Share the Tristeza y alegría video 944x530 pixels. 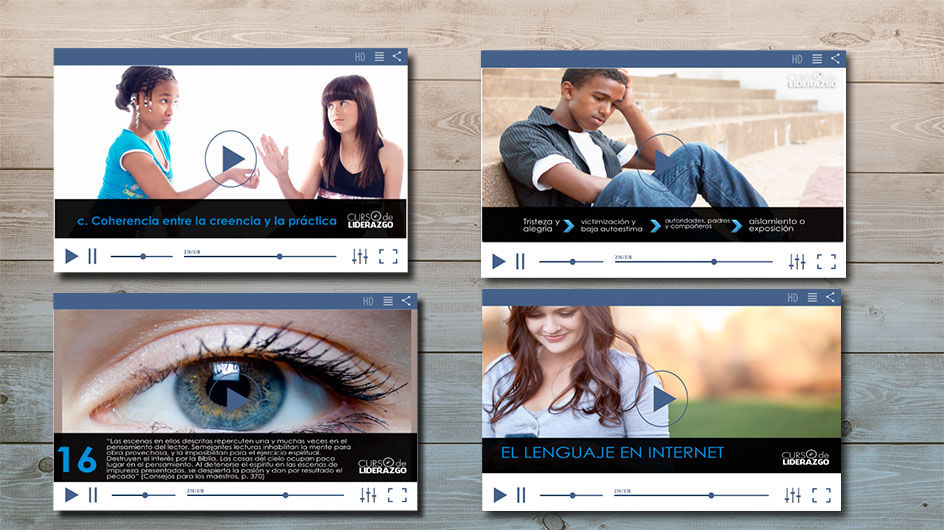835,58
